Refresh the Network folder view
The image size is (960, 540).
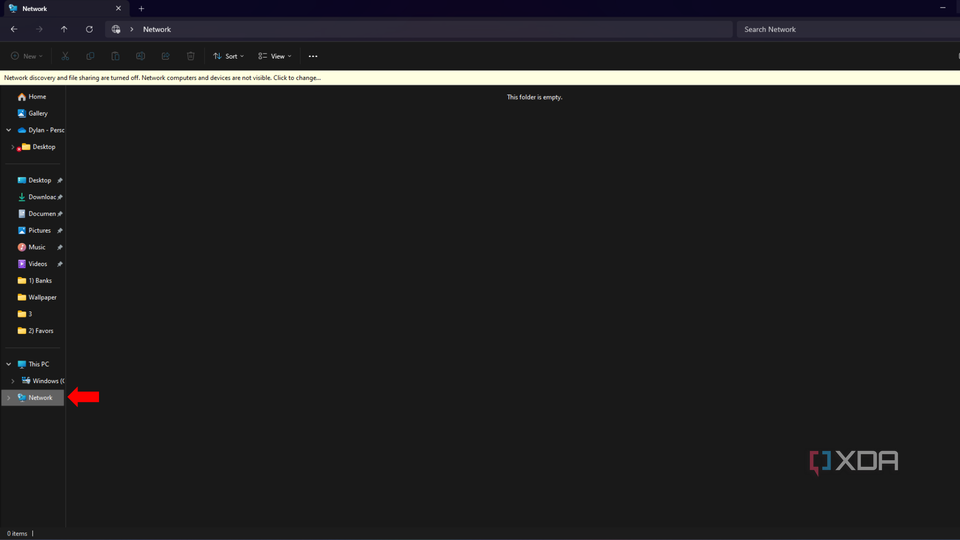click(x=89, y=29)
